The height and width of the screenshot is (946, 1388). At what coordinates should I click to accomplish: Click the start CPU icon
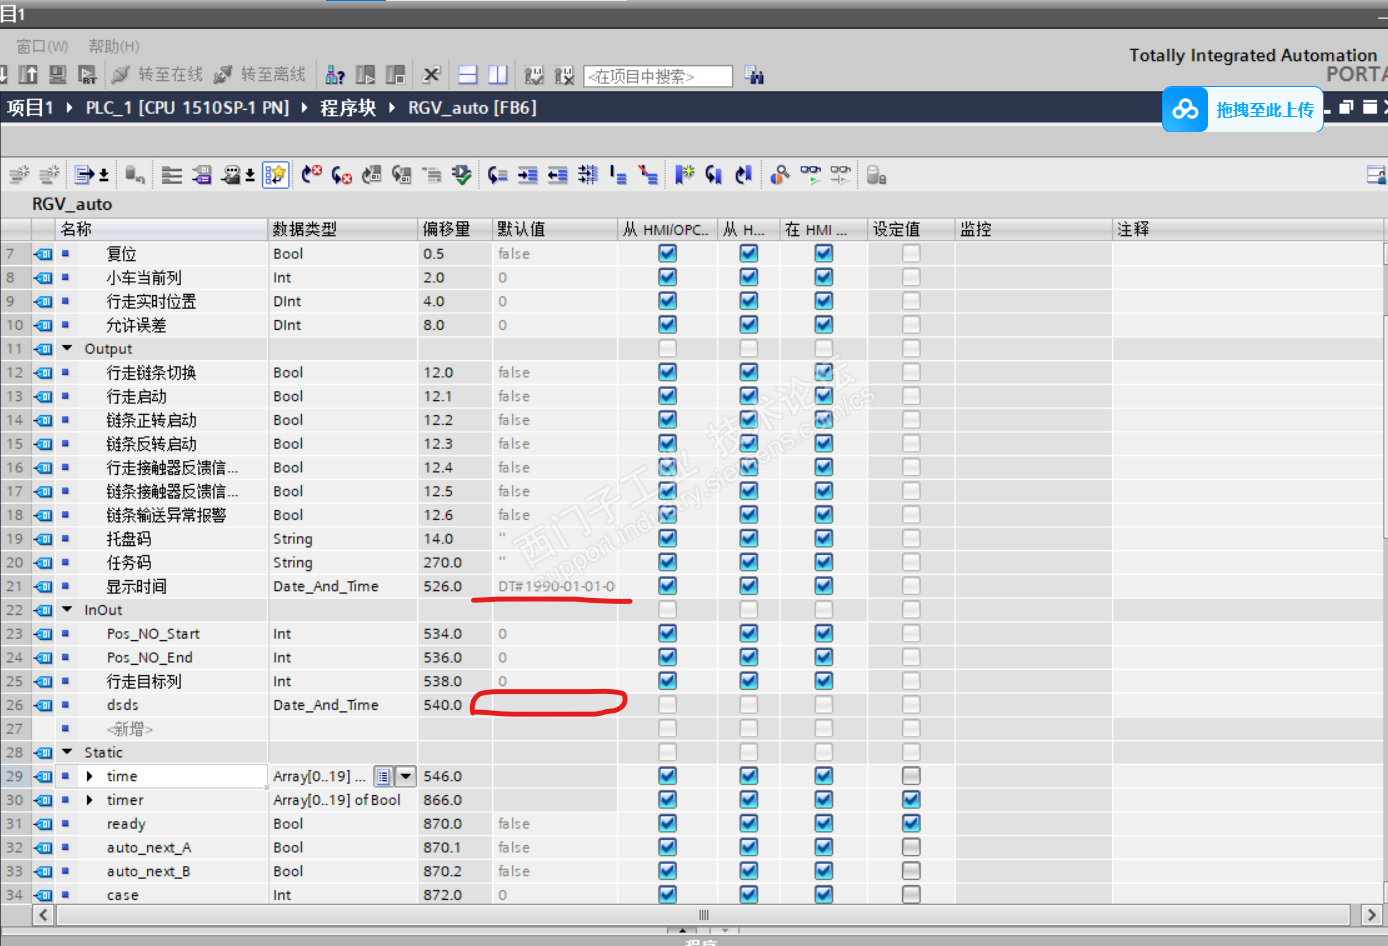[x=366, y=75]
